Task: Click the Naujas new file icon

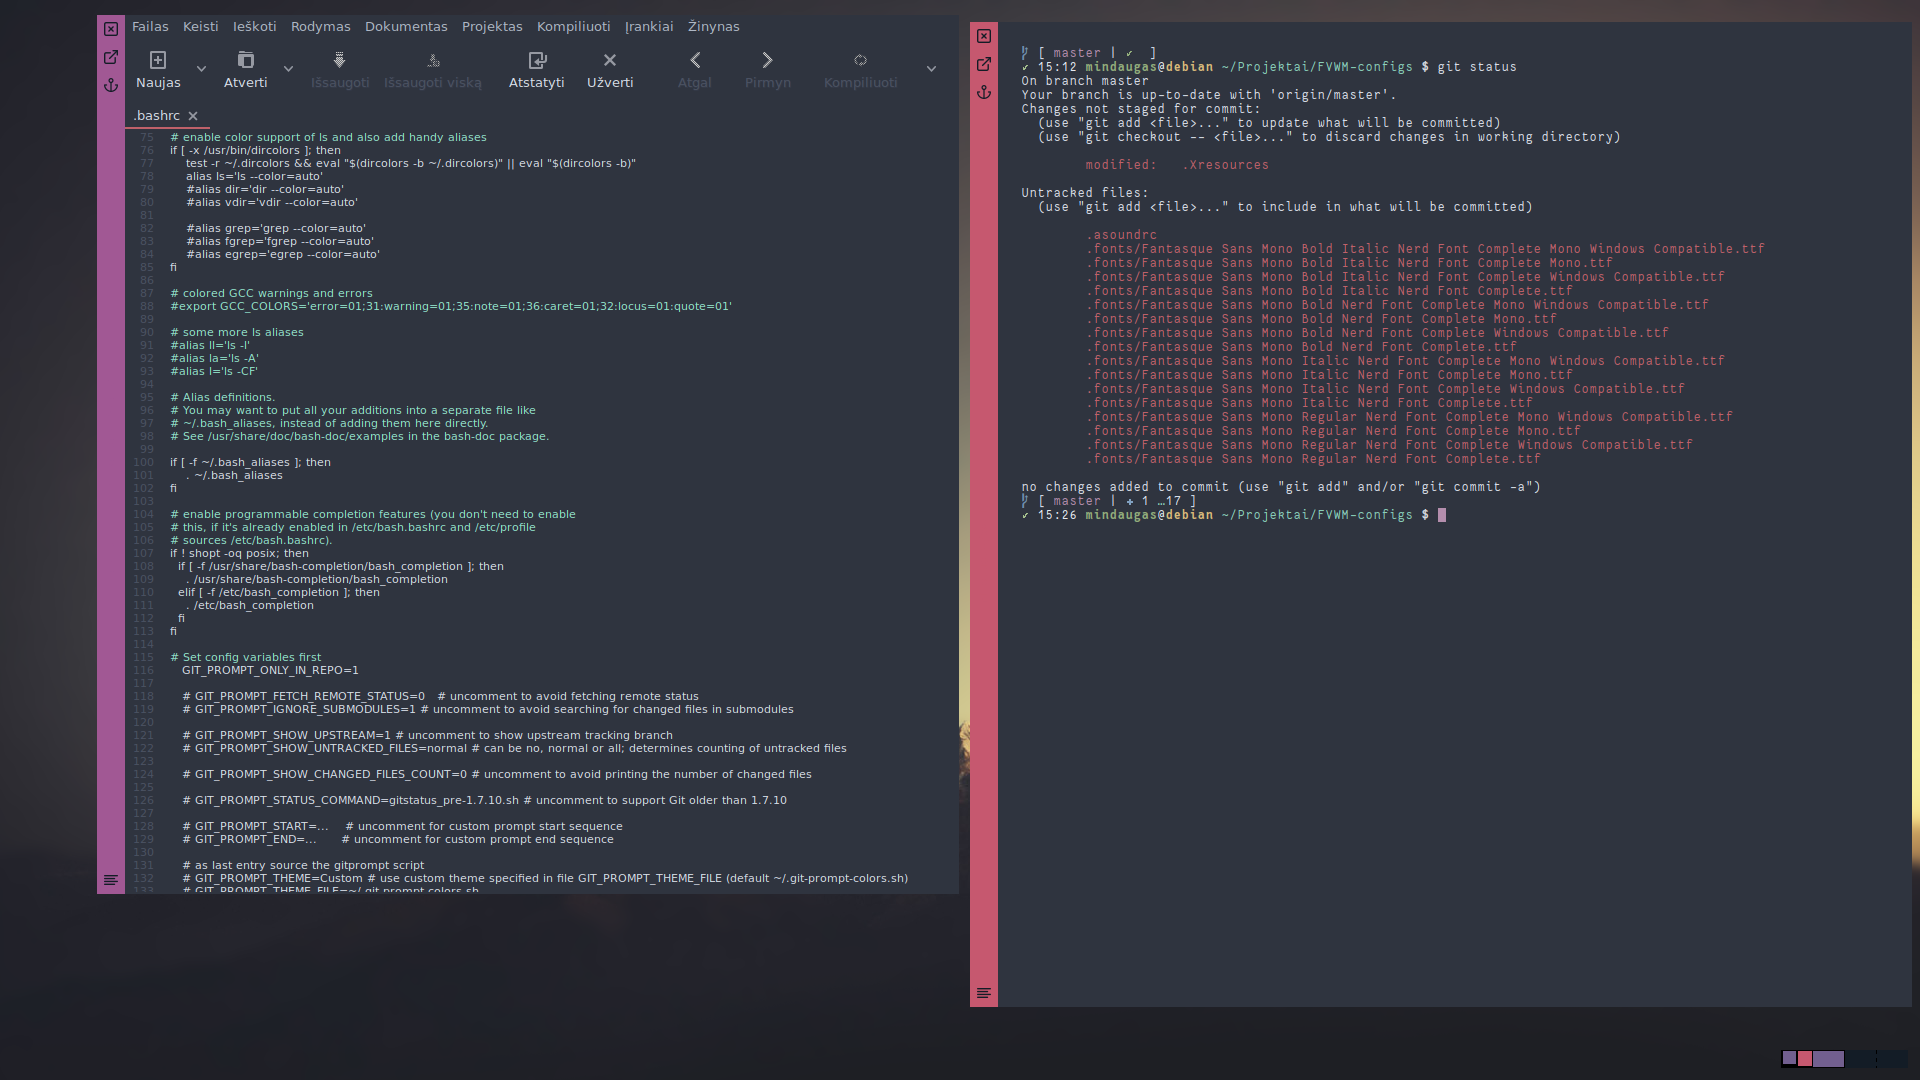Action: coord(158,60)
